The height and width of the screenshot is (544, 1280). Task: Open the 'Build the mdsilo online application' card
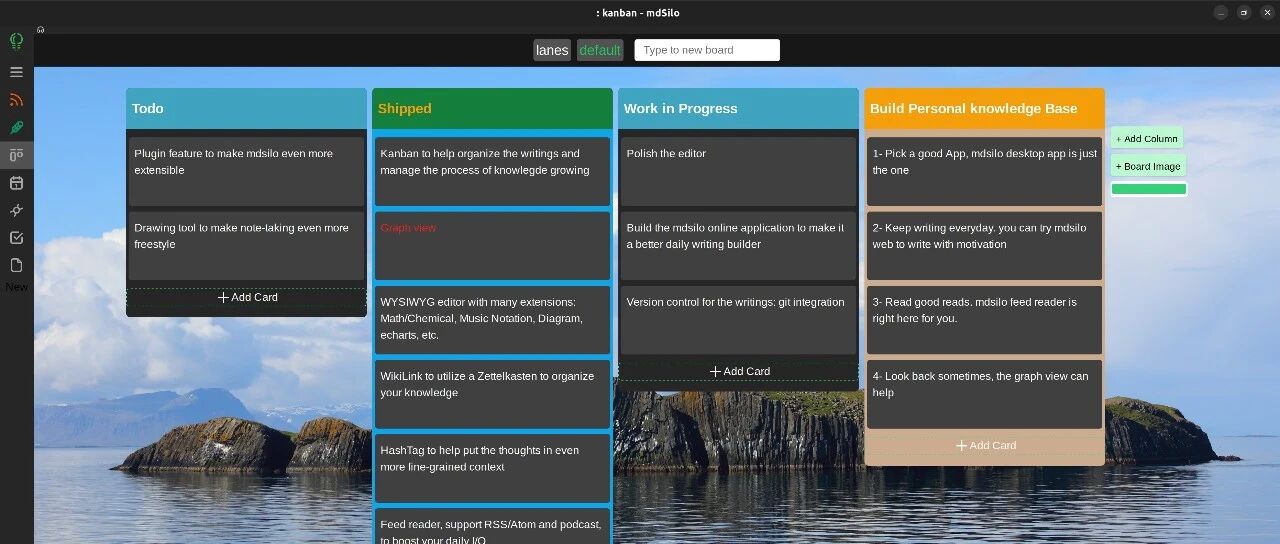738,246
